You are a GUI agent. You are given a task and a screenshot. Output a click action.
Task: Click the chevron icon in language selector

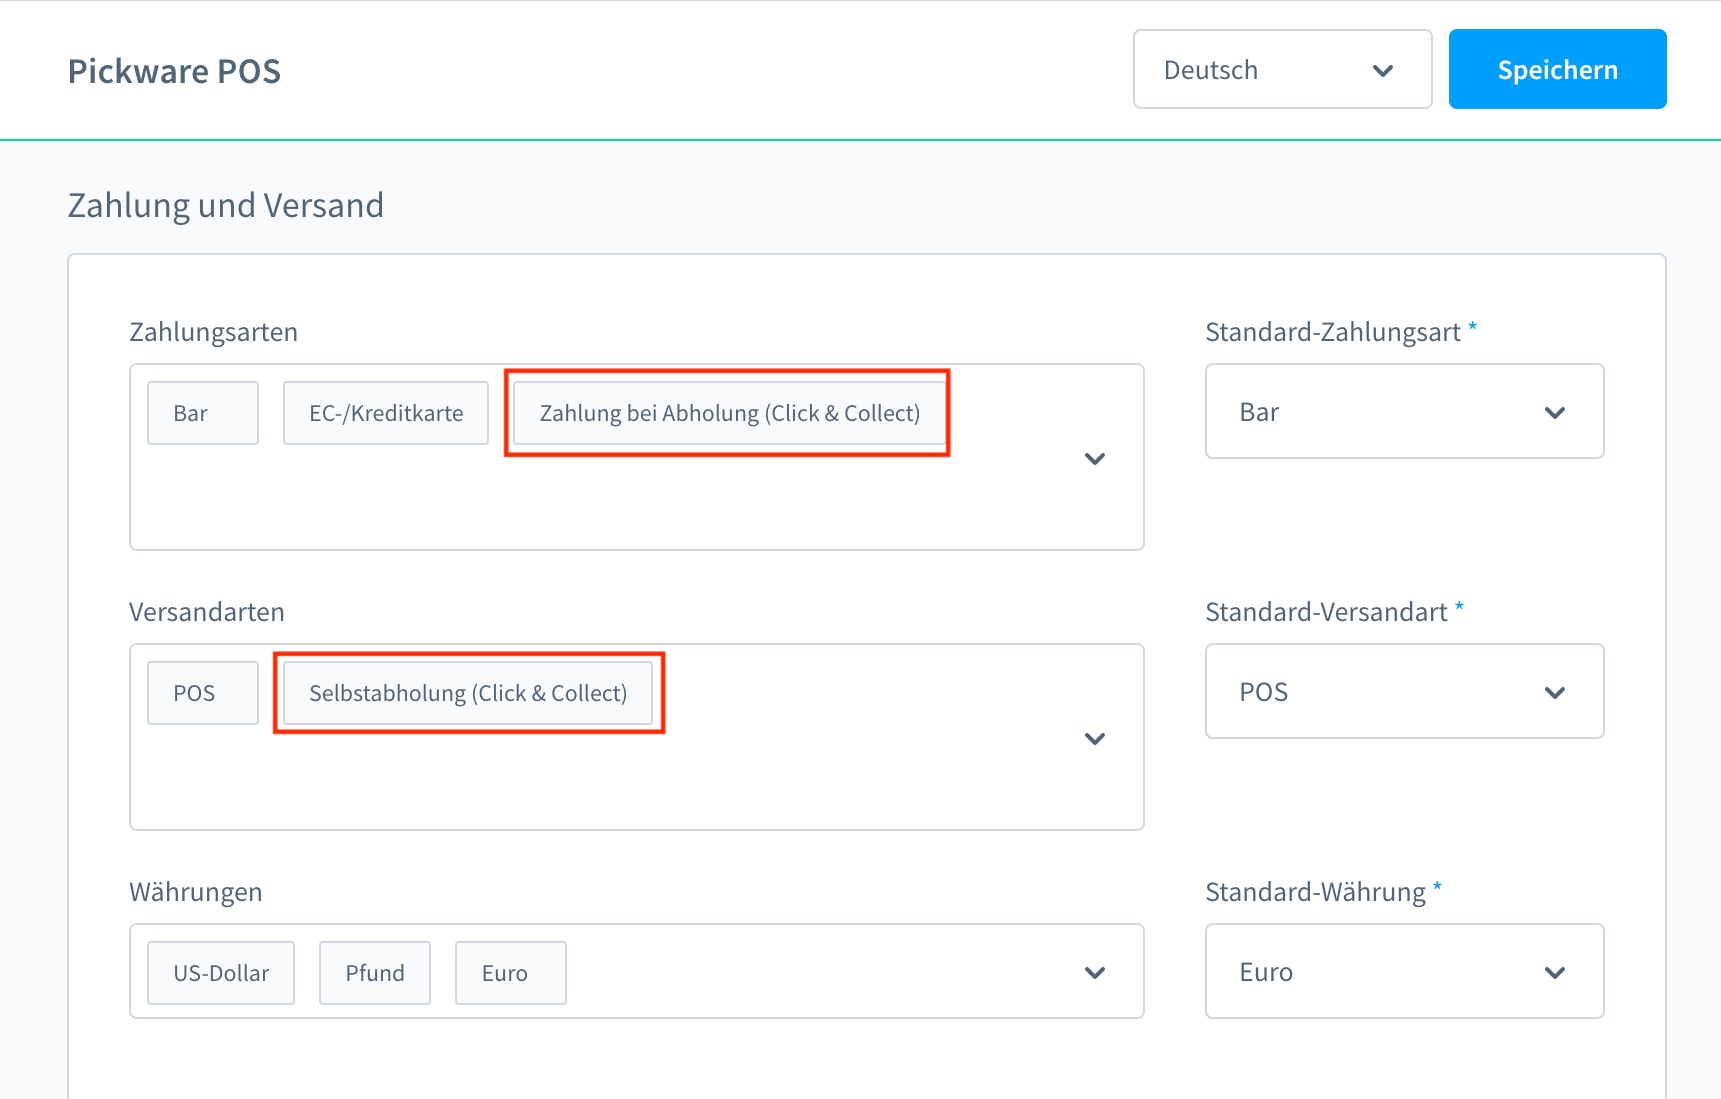point(1382,71)
